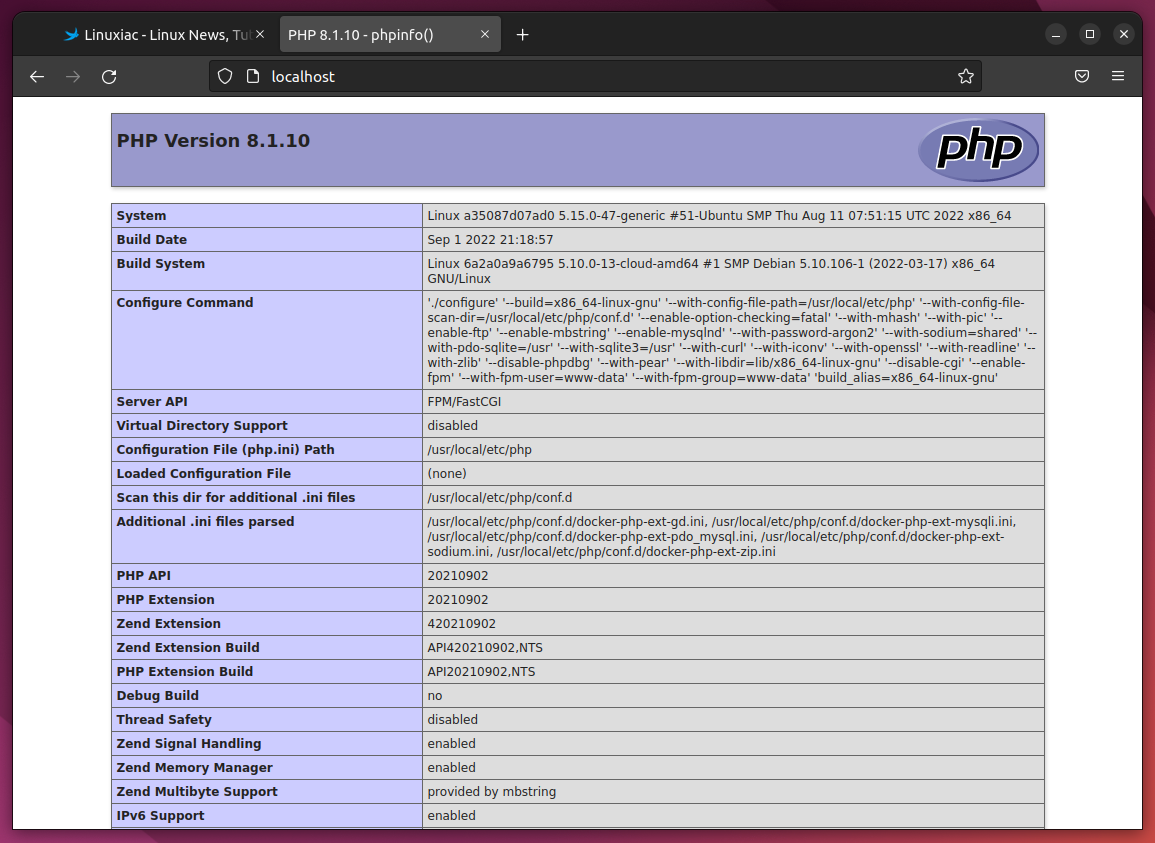Click the Zend Memory Manager label

click(194, 768)
